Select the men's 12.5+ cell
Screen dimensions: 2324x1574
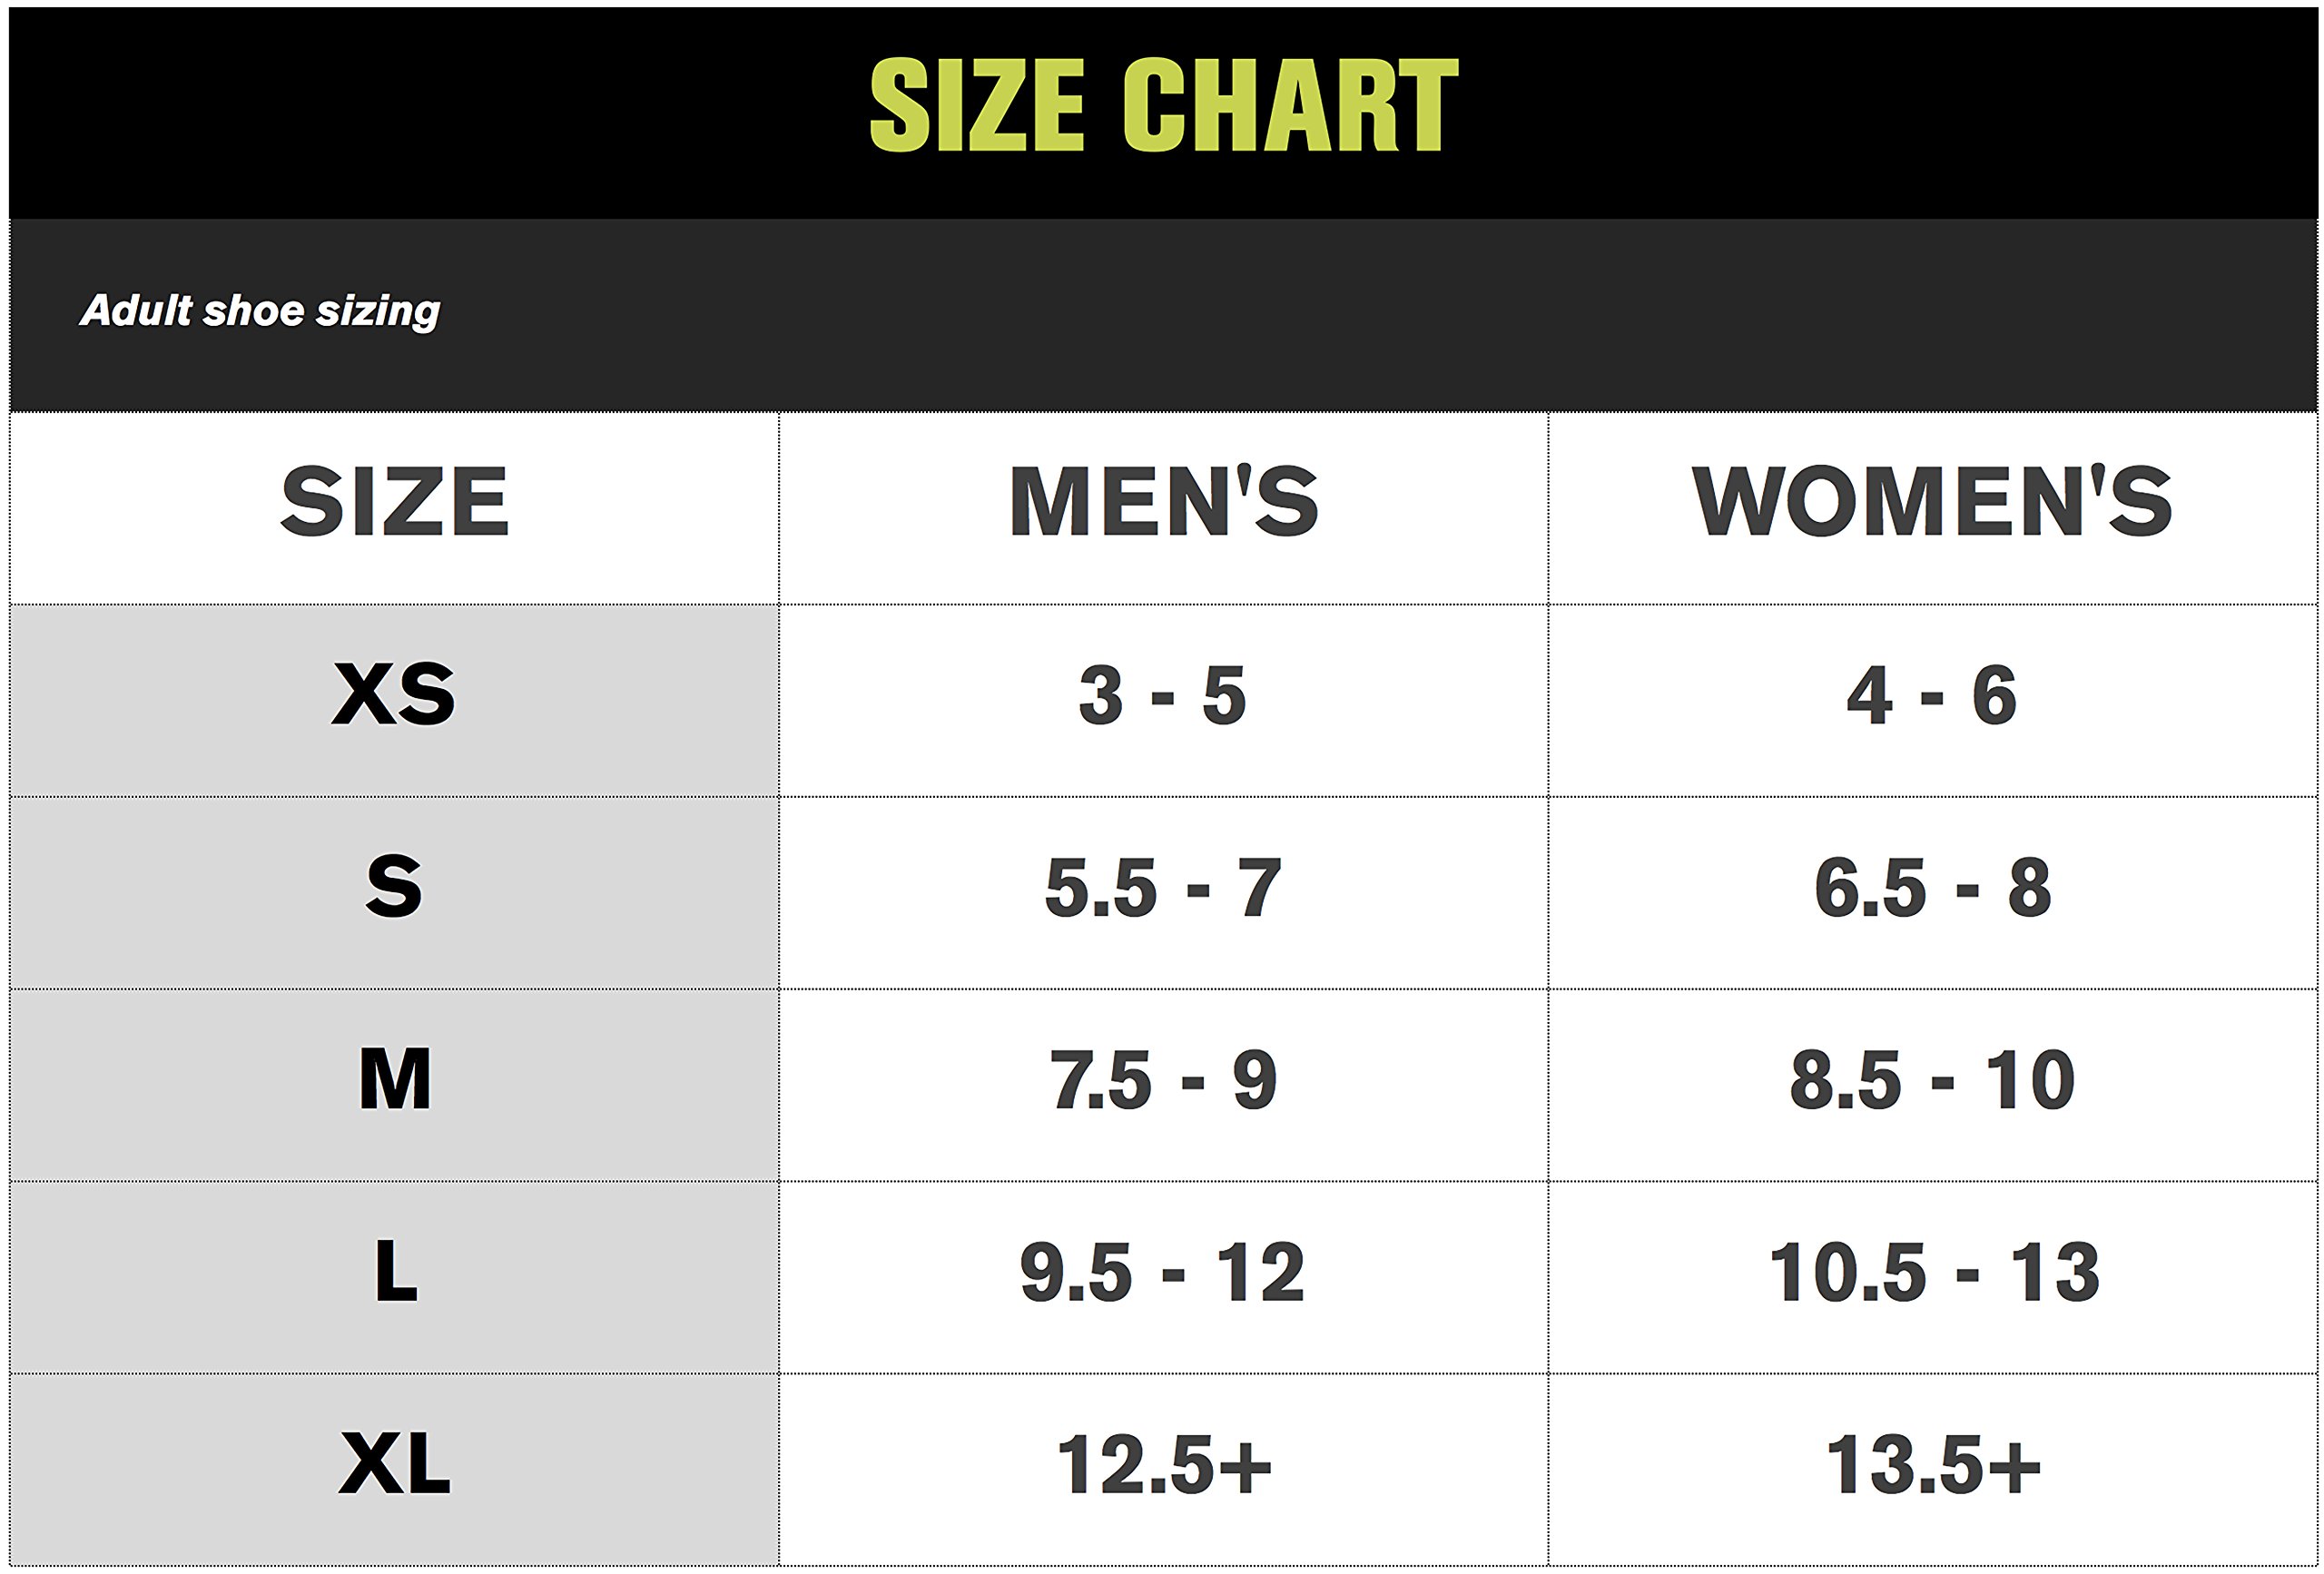tap(1163, 1465)
